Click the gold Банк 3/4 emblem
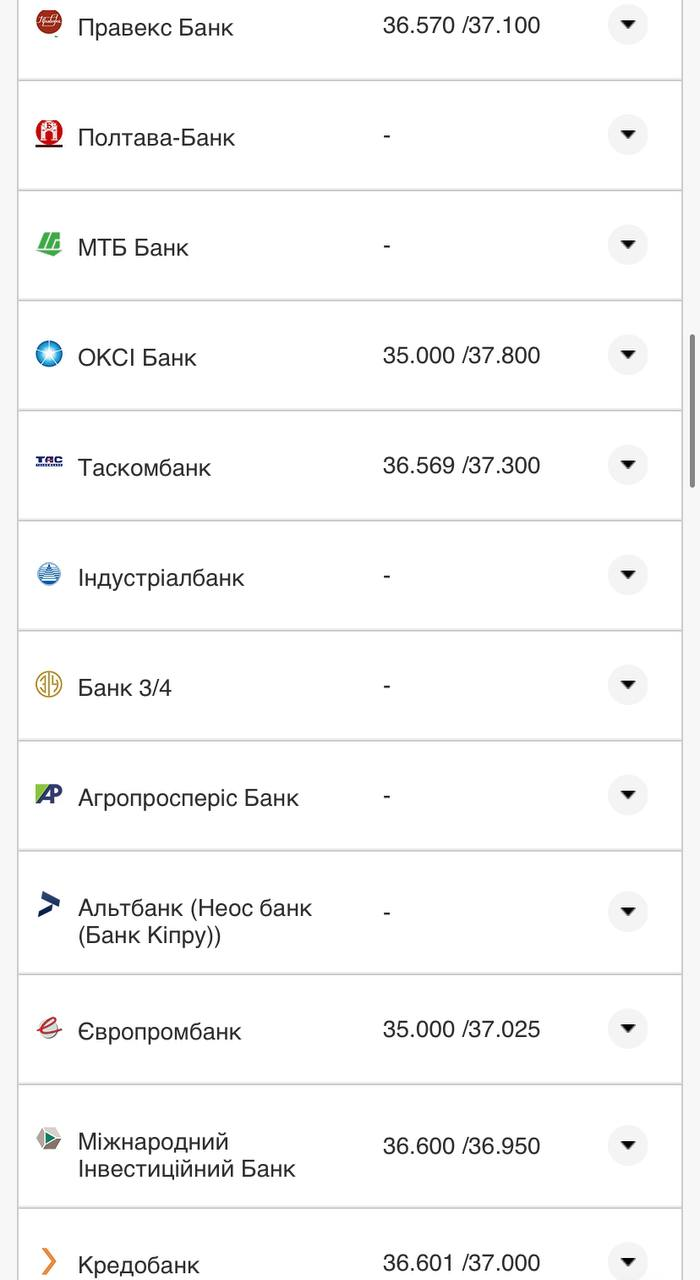The height and width of the screenshot is (1280, 700). point(48,685)
